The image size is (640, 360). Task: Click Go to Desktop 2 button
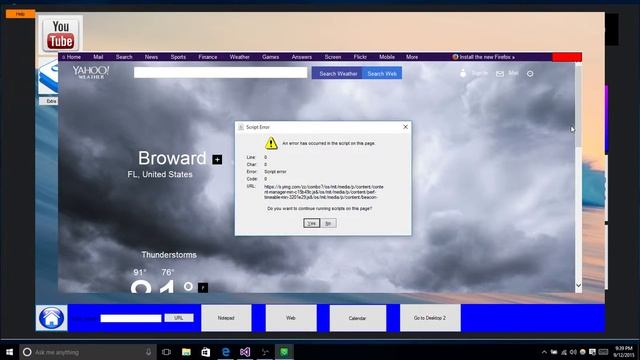(430, 318)
